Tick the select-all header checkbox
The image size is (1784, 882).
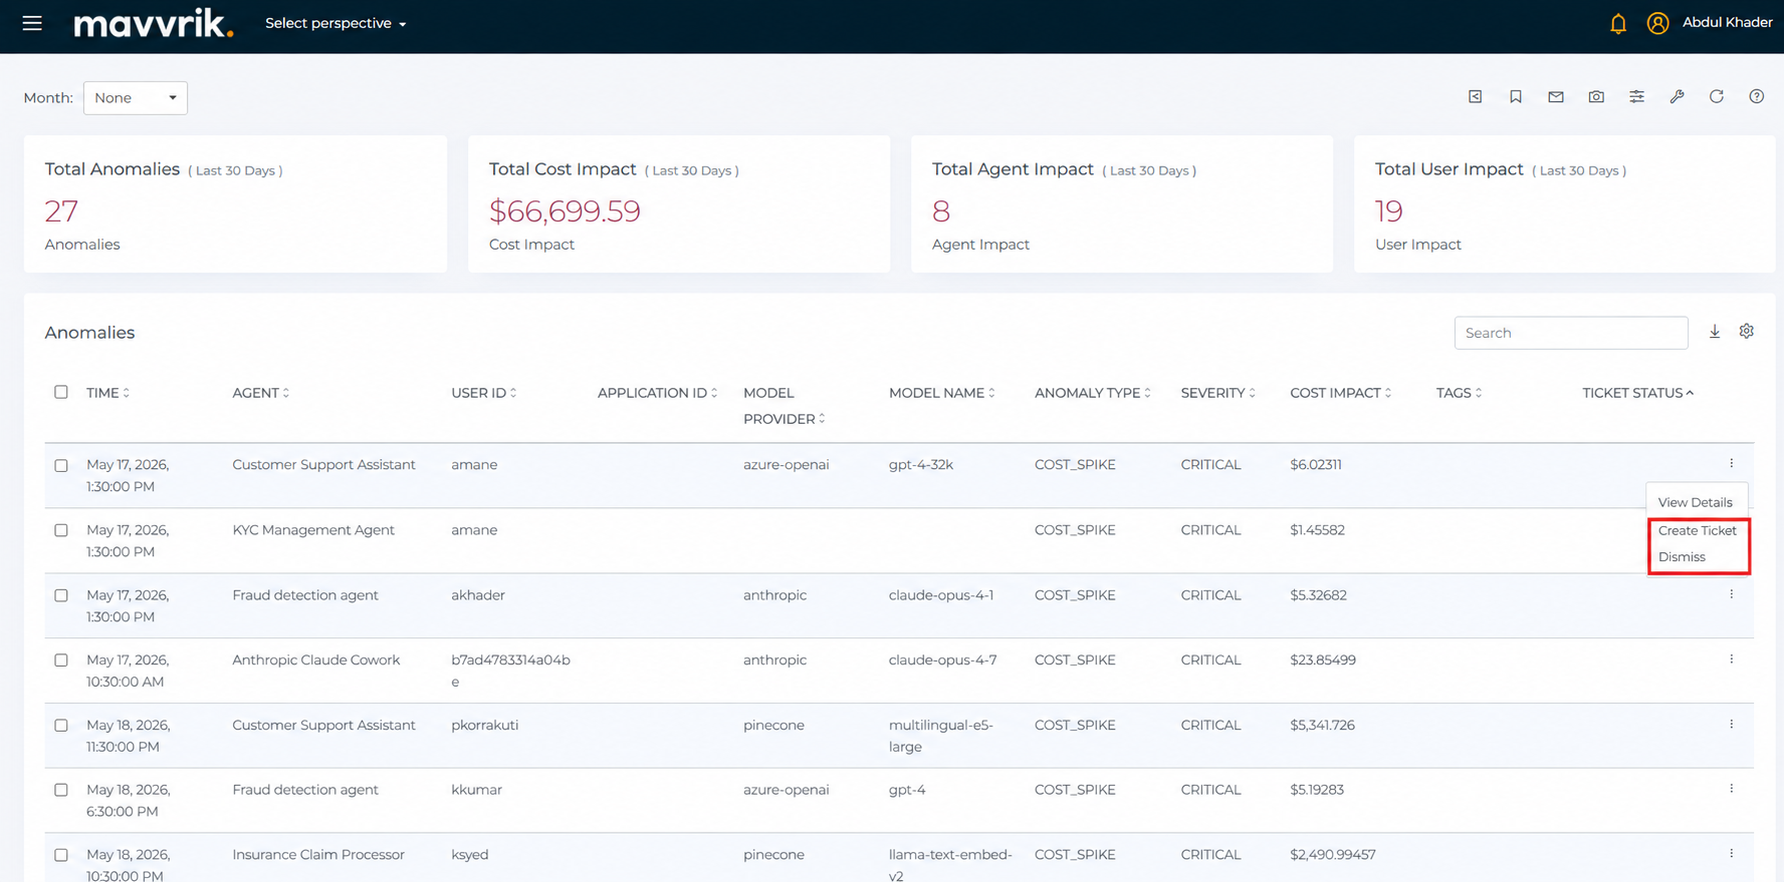[61, 392]
